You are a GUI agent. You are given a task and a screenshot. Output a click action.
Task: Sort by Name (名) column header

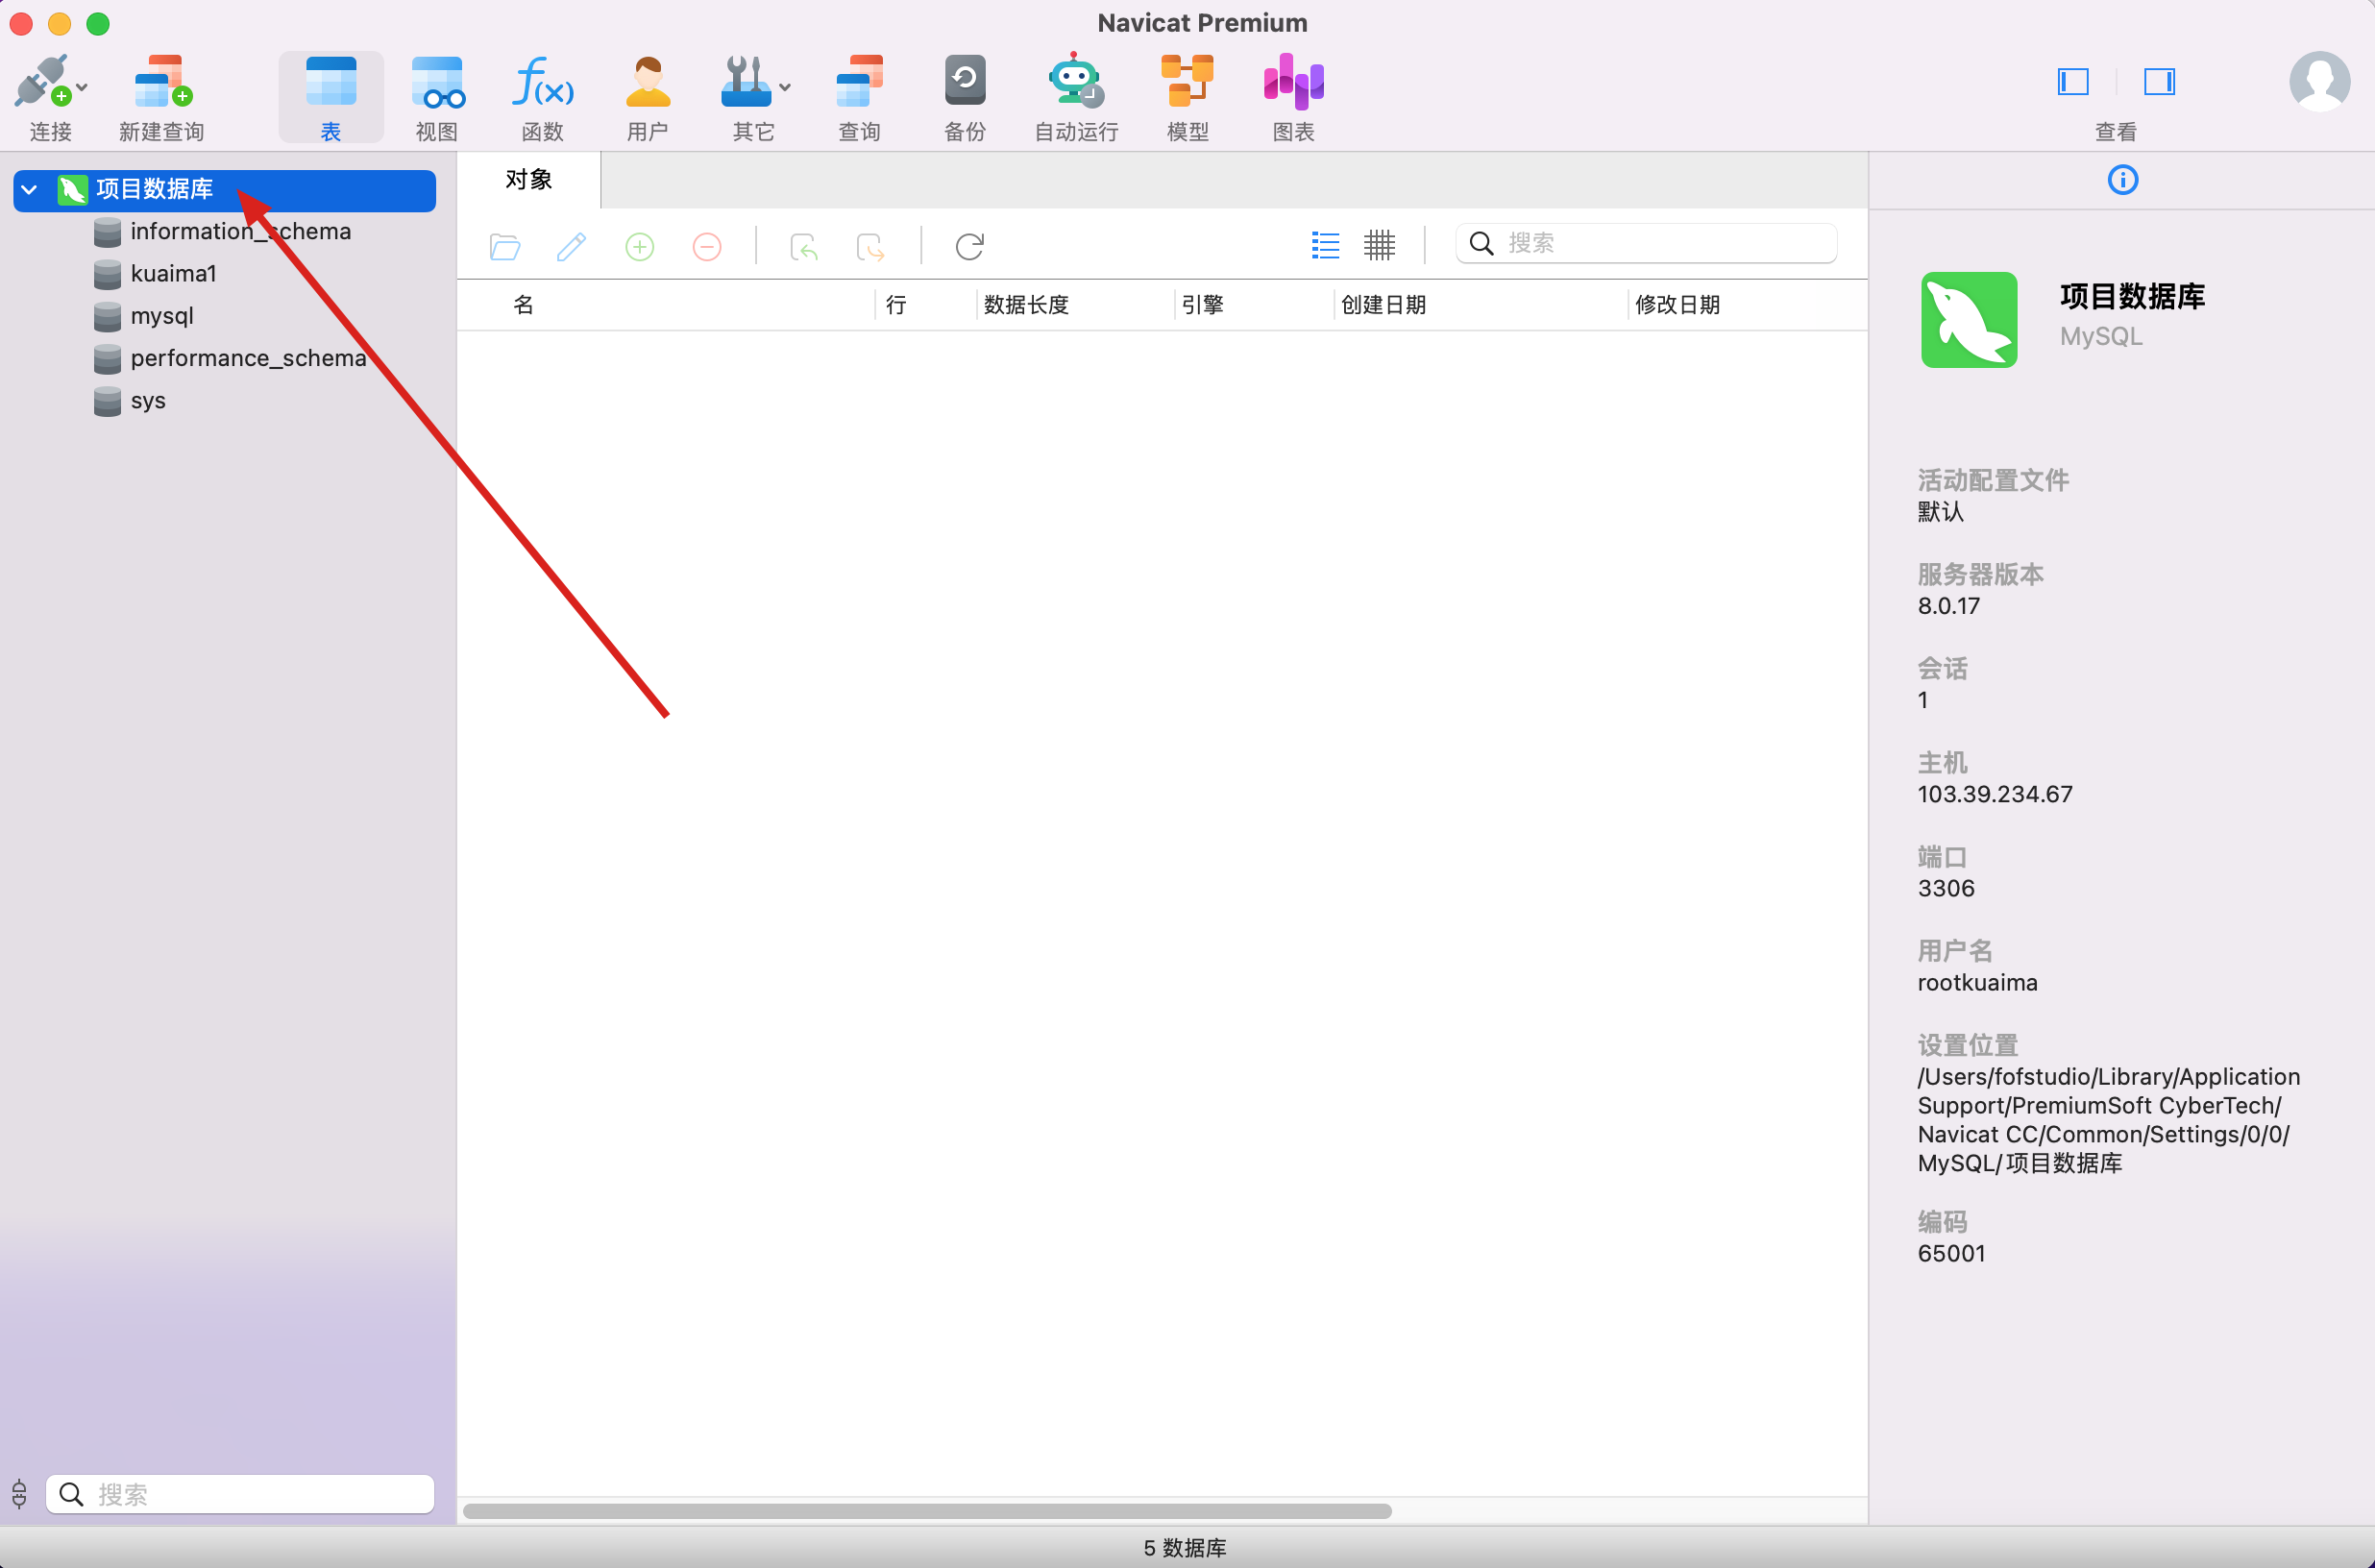(x=523, y=305)
